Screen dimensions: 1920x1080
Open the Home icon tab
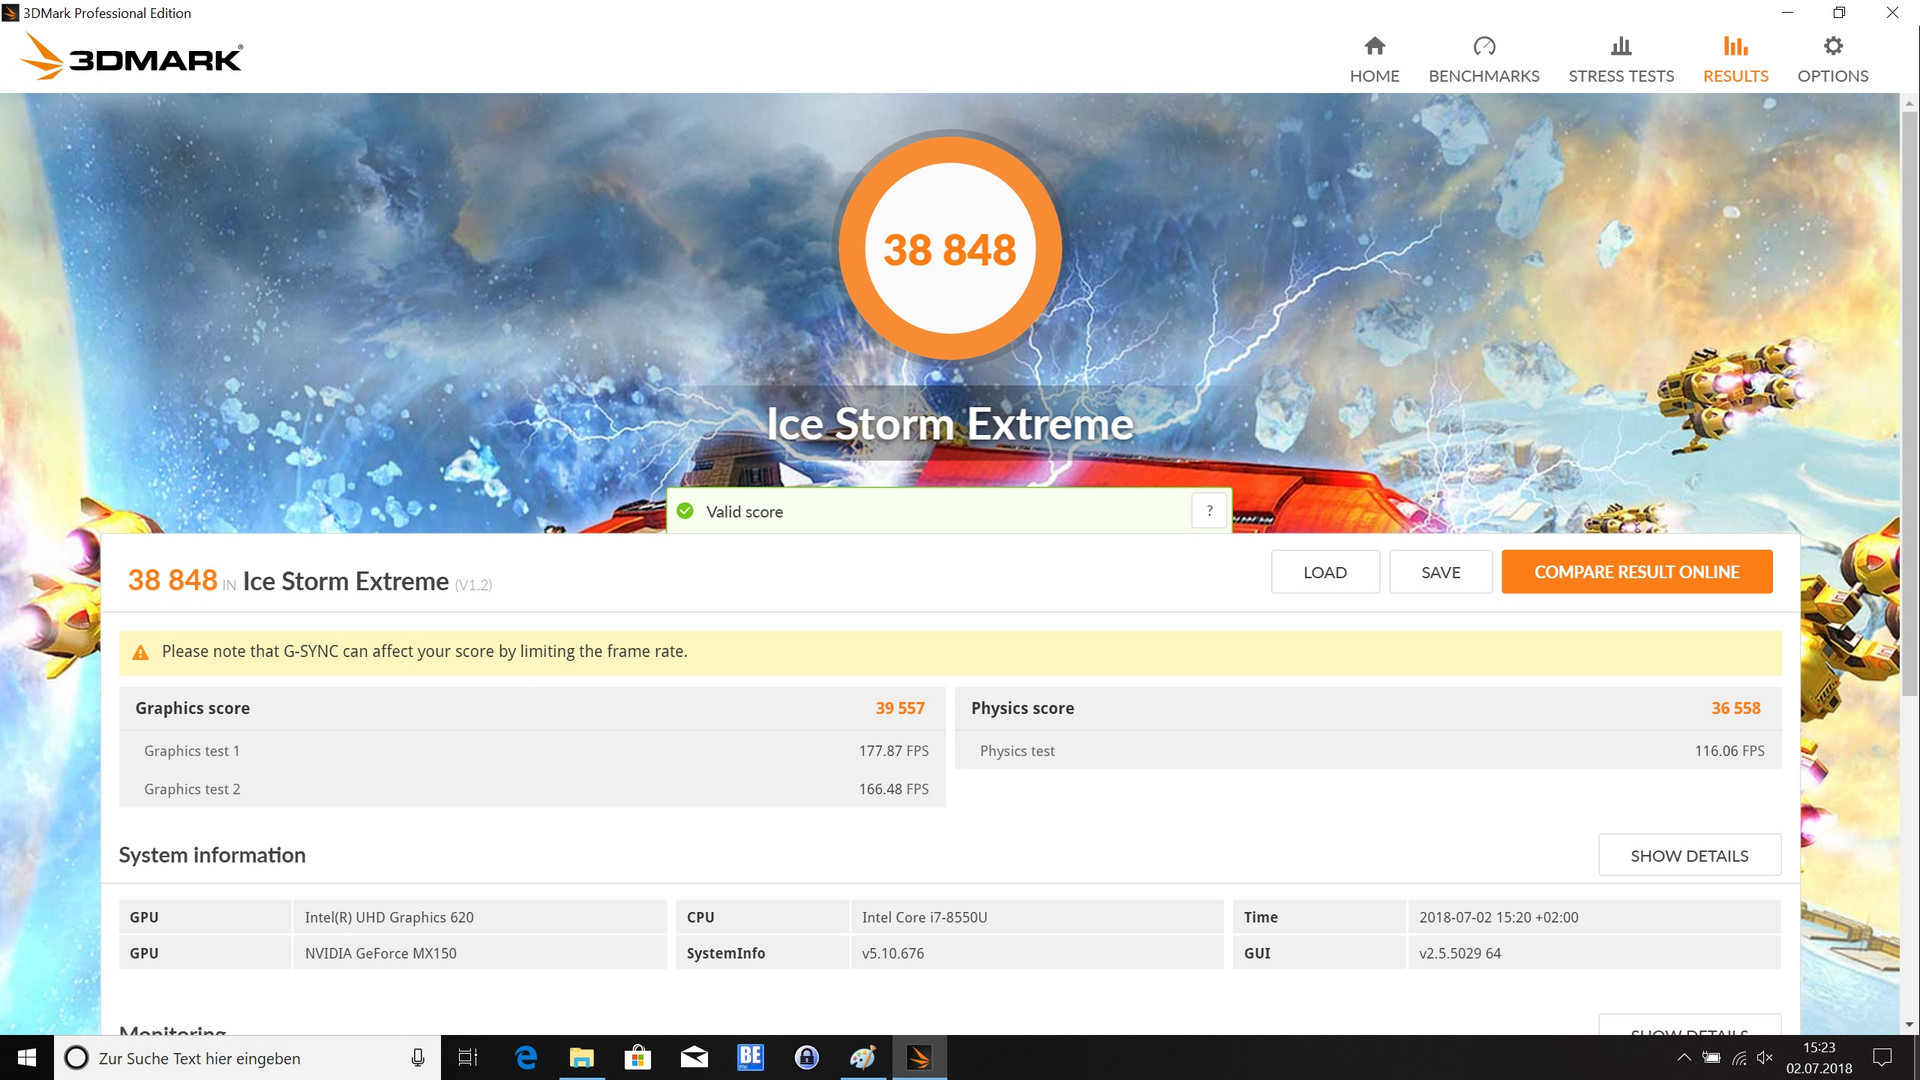tap(1374, 46)
